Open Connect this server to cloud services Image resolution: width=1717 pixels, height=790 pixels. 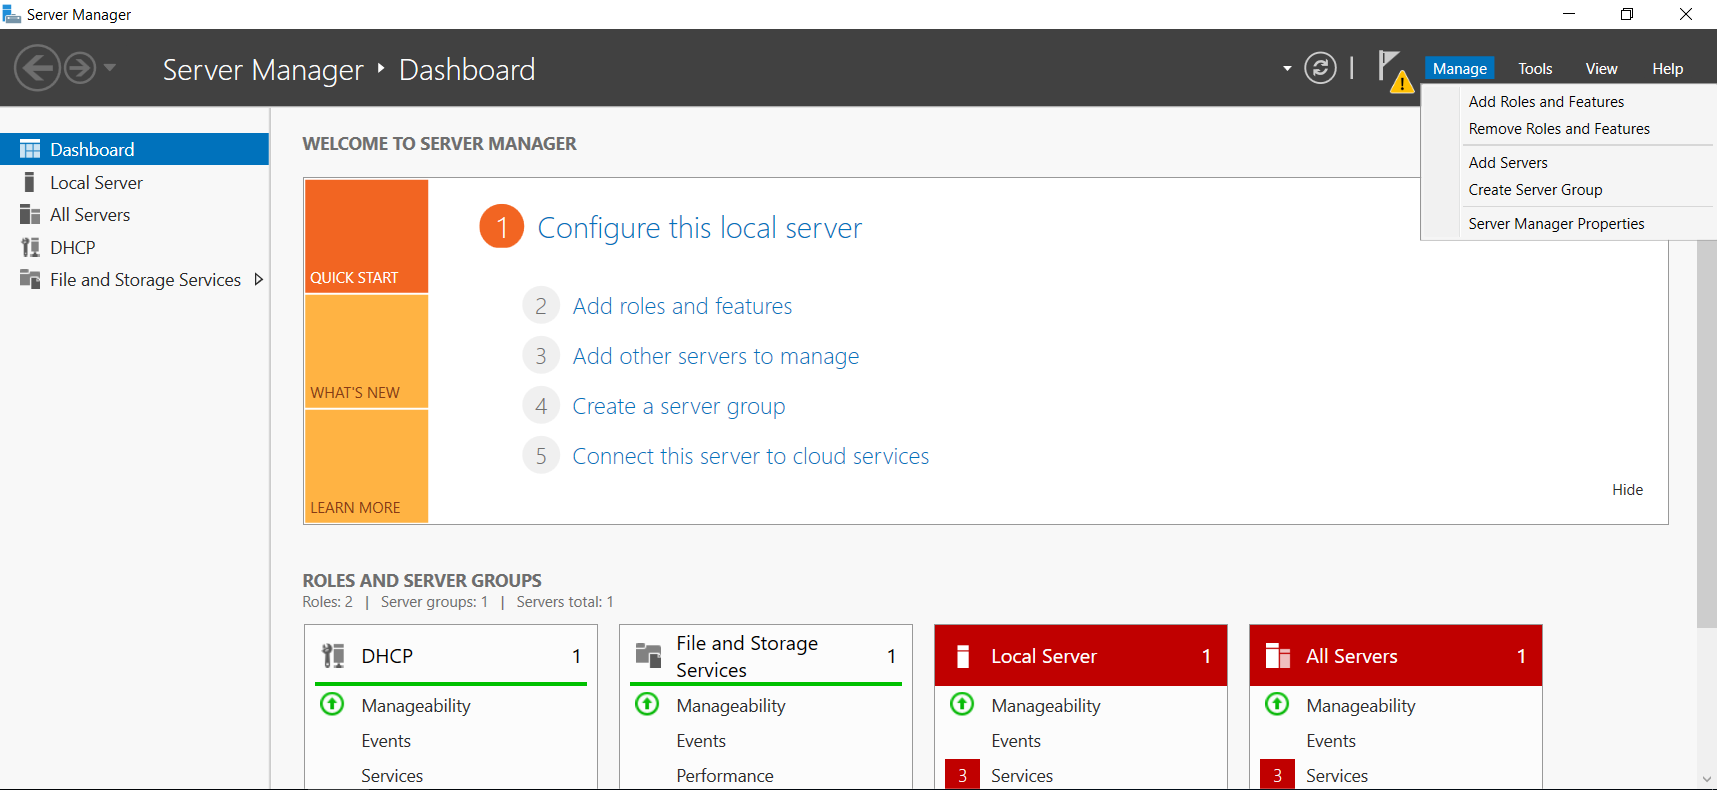750,456
